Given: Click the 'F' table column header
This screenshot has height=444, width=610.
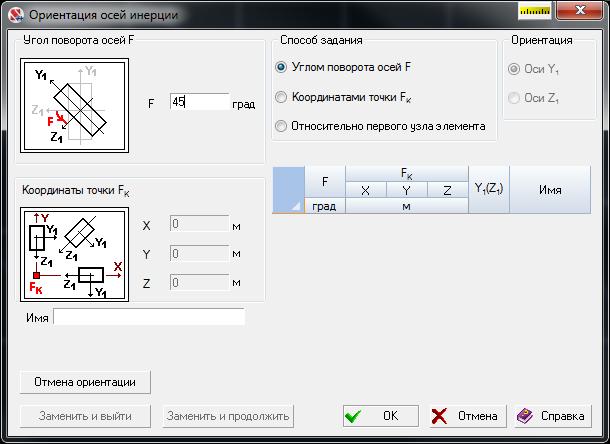Looking at the screenshot, I should click(325, 182).
